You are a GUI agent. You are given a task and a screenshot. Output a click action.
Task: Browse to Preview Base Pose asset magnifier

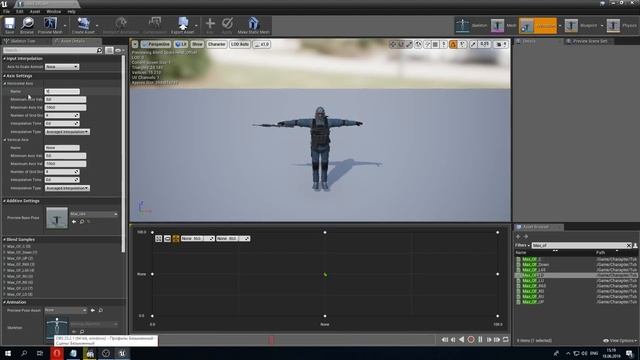(82, 222)
